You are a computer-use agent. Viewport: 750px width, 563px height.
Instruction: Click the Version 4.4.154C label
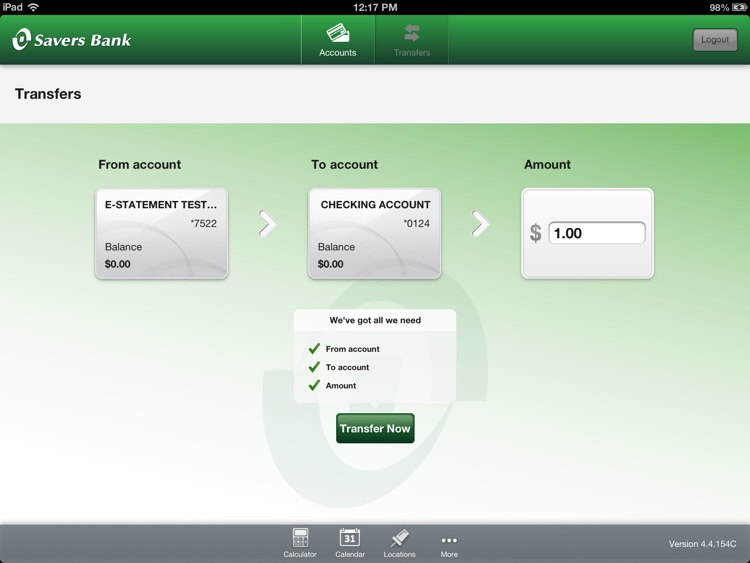702,544
